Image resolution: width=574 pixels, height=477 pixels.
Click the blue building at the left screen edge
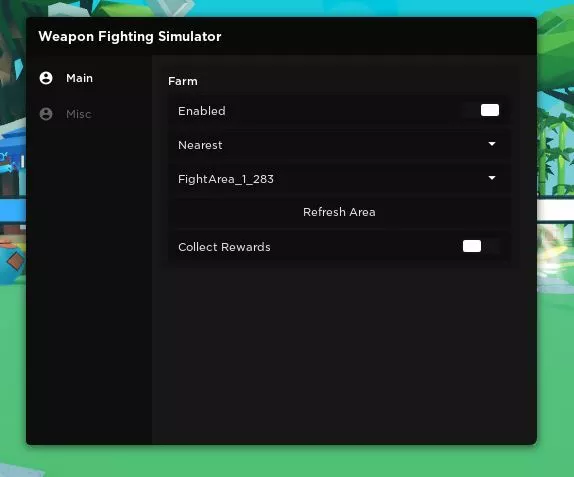point(13,161)
